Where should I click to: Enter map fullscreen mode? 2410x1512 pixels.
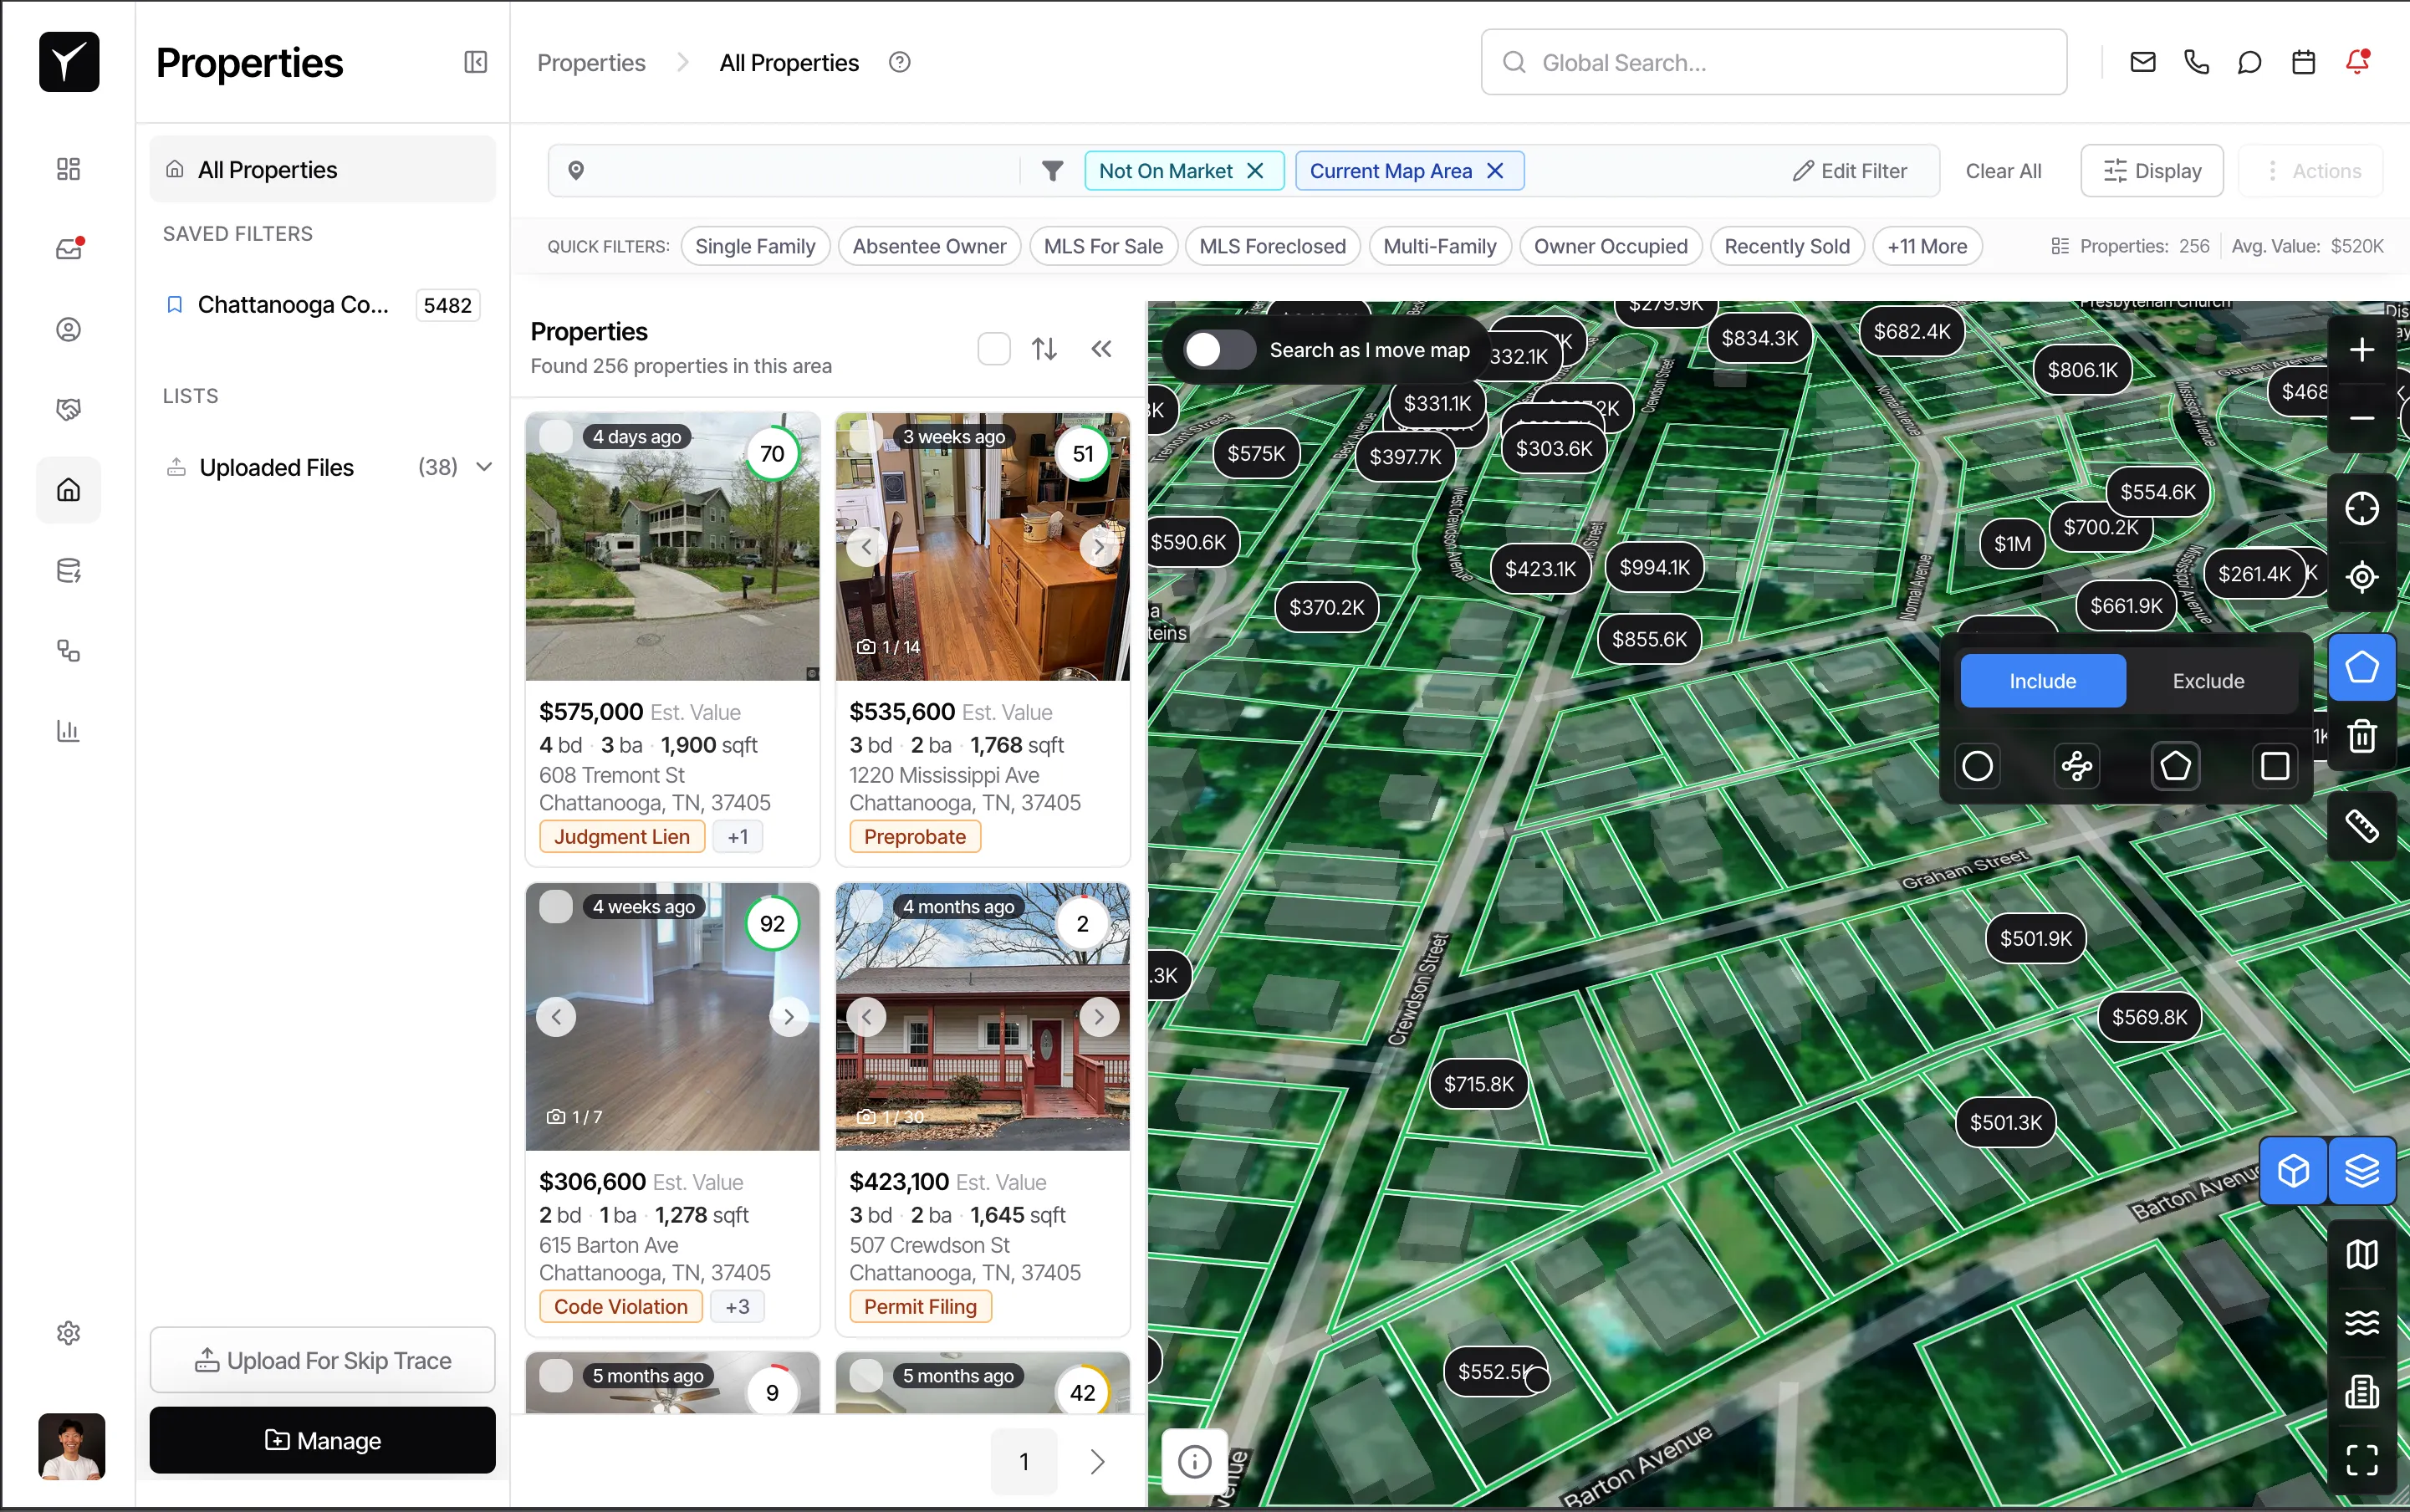pos(2361,1460)
